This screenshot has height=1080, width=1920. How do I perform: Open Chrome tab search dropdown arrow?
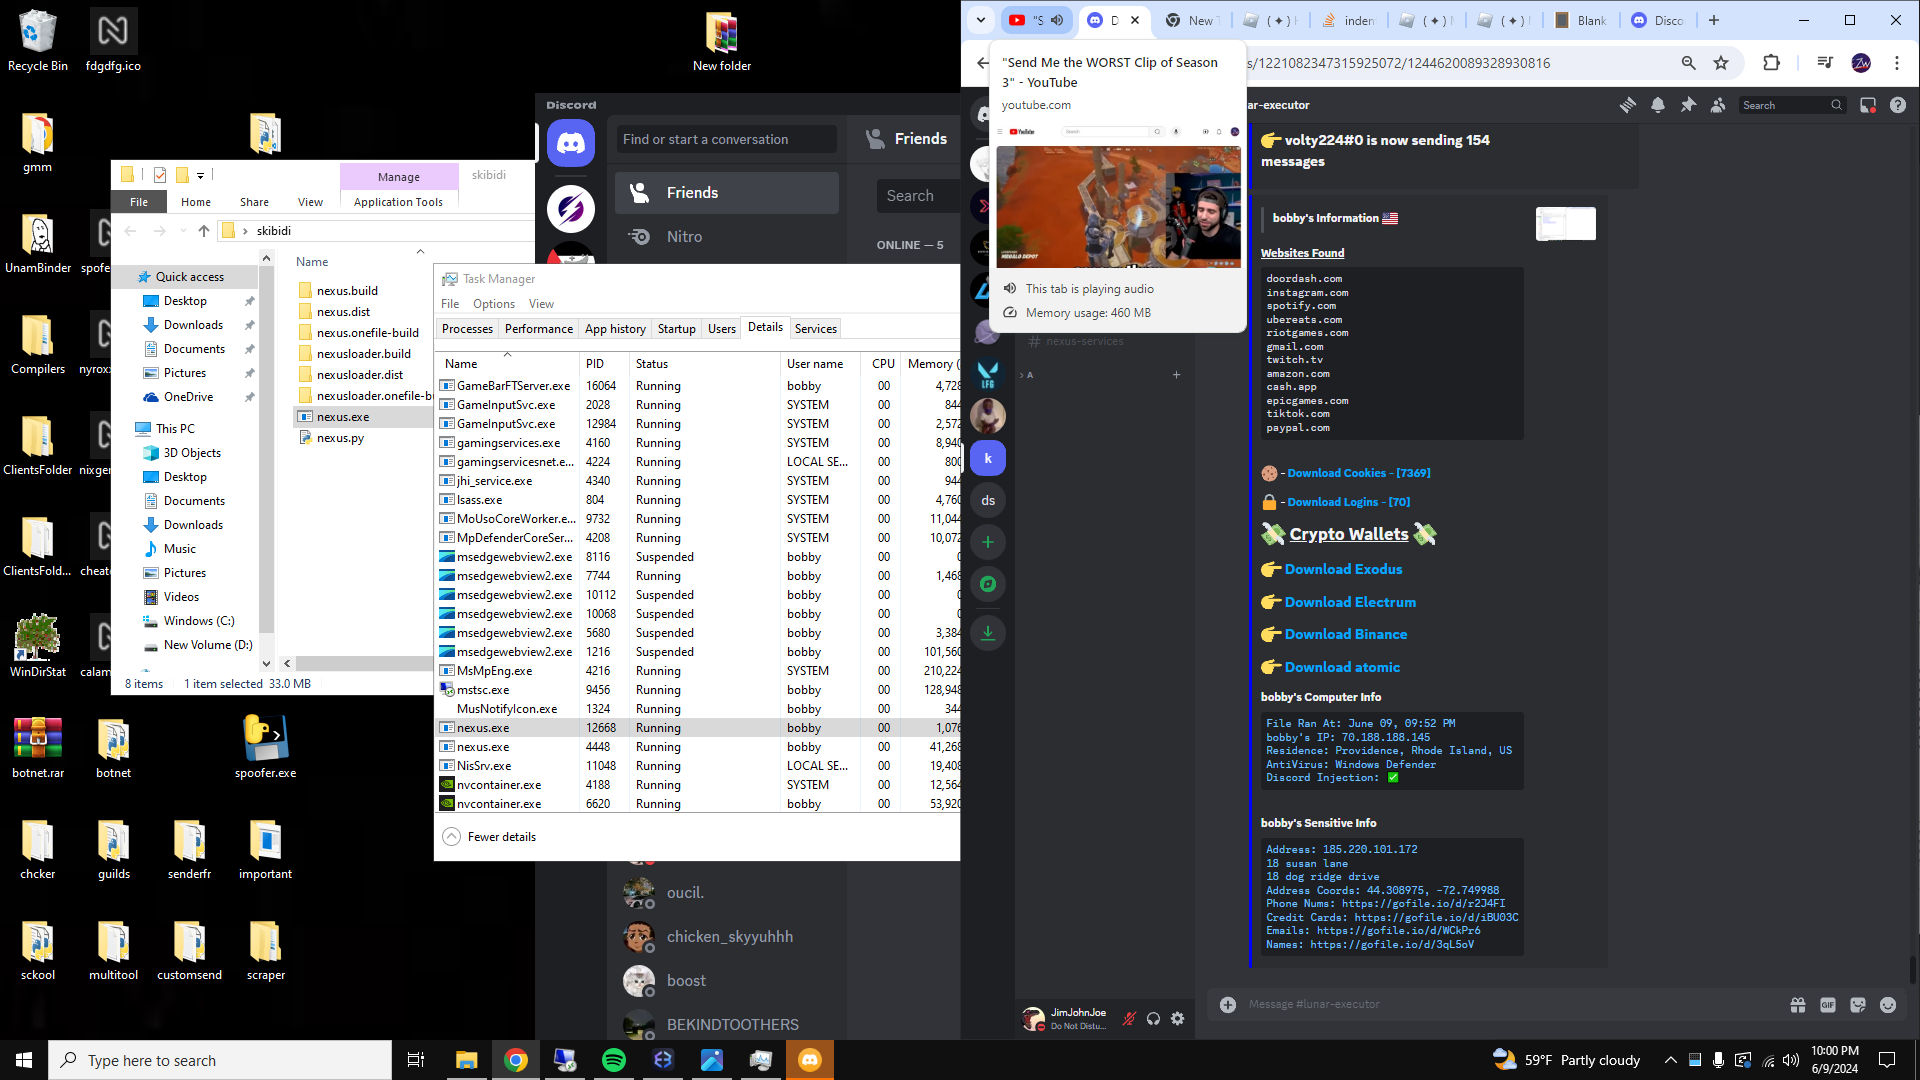pos(980,20)
